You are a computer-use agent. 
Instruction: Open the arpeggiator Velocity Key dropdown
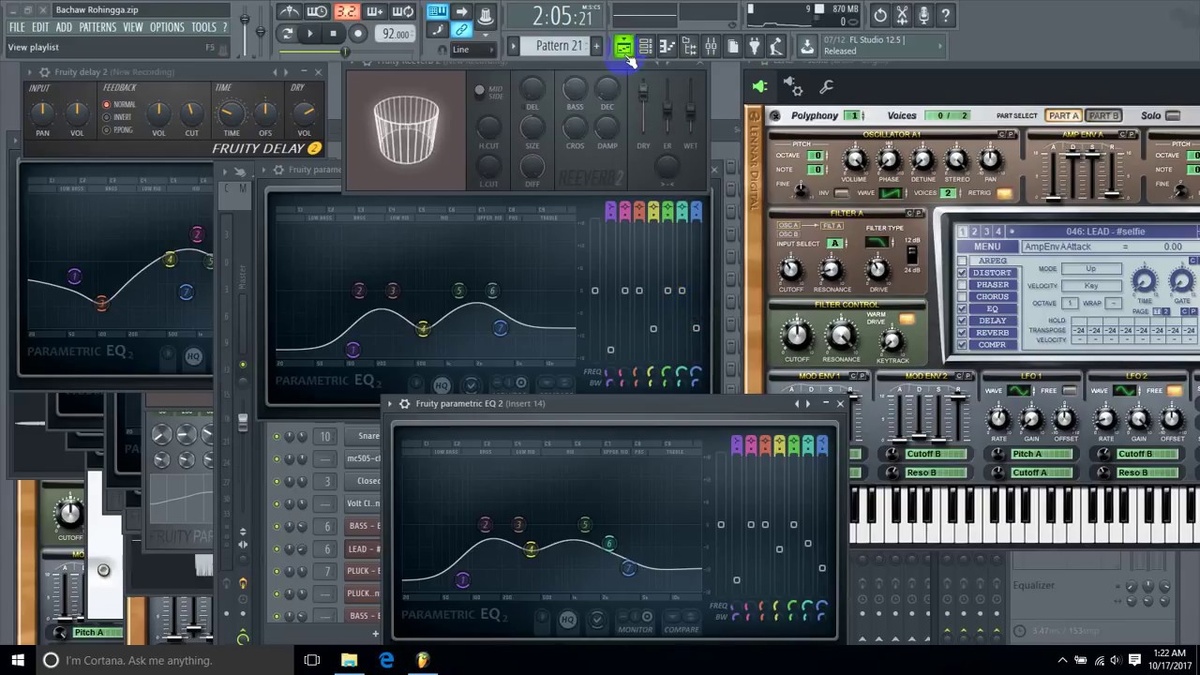(x=1091, y=286)
